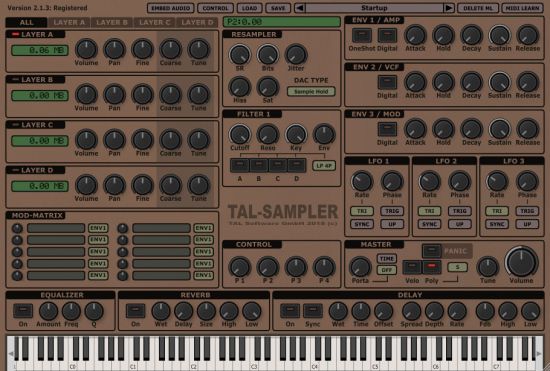Open the DAC Type Sample Hold dropdown
This screenshot has width=550, height=371.
(x=311, y=92)
